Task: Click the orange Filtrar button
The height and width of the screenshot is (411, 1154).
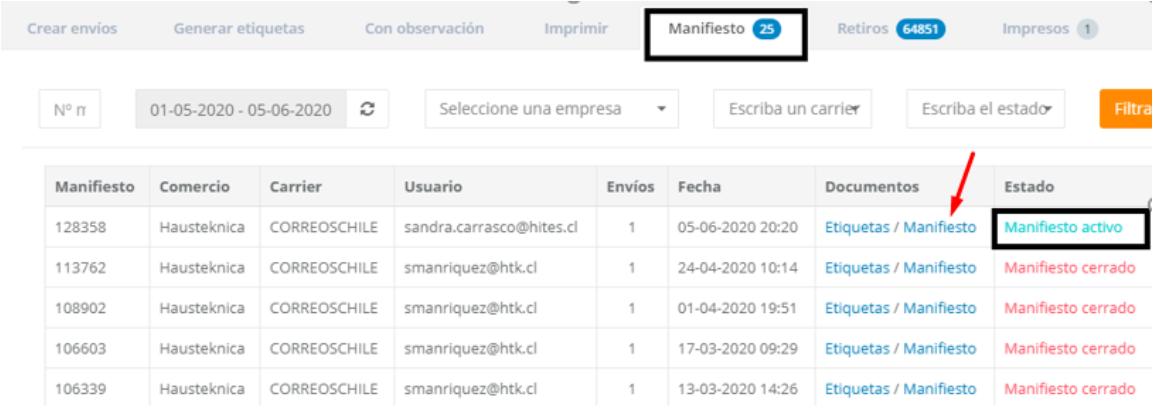Action: (x=1127, y=109)
